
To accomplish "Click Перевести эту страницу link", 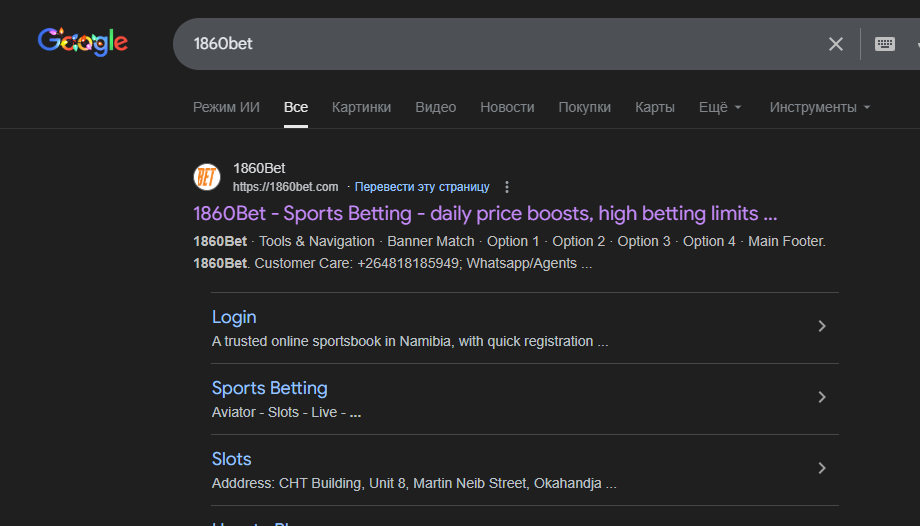I will [422, 187].
